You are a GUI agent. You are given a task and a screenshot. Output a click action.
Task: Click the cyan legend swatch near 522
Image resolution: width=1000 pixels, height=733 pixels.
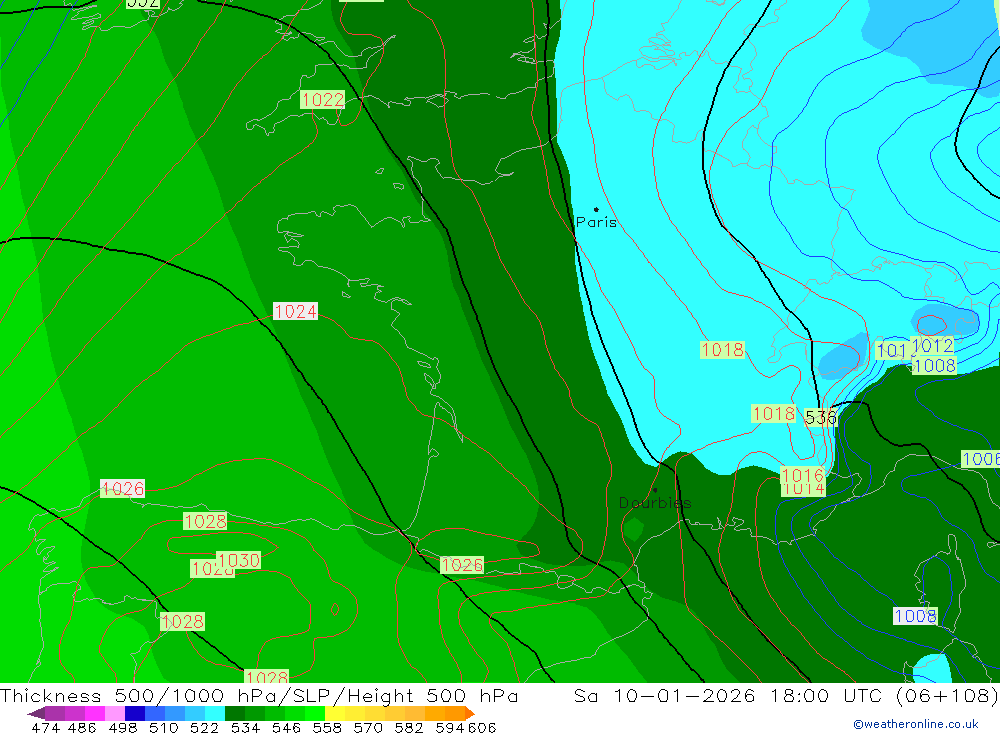pyautogui.click(x=215, y=714)
